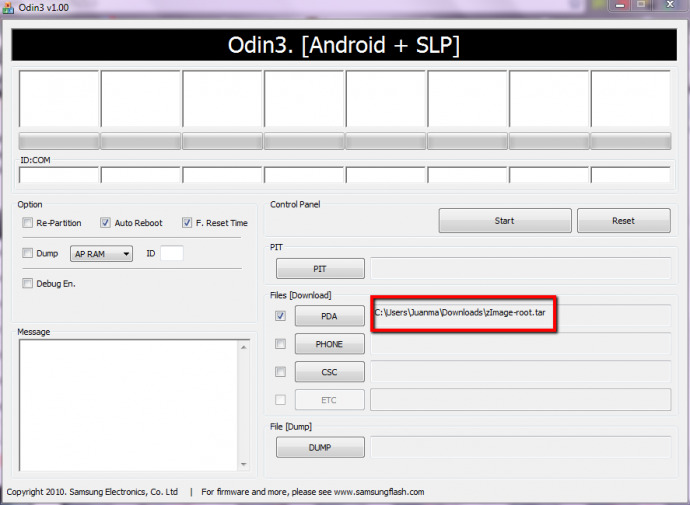Click the Odin3 app icon in title bar
The width and height of the screenshot is (690, 505).
tap(9, 8)
